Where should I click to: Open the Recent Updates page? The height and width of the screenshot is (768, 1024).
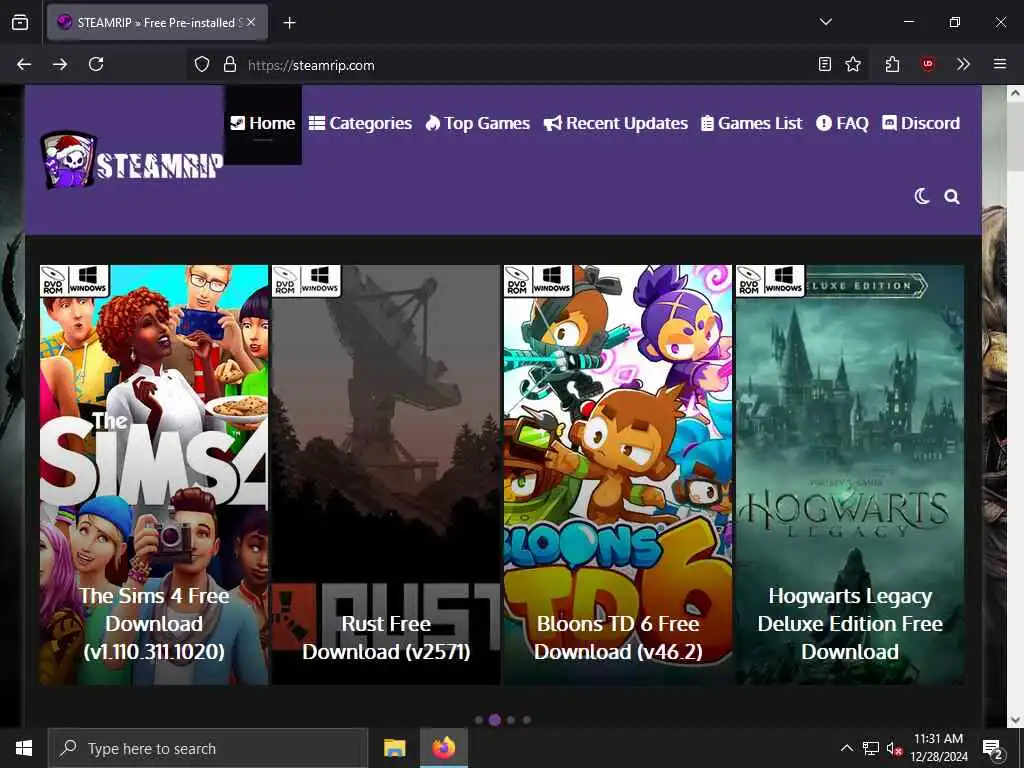coord(616,123)
